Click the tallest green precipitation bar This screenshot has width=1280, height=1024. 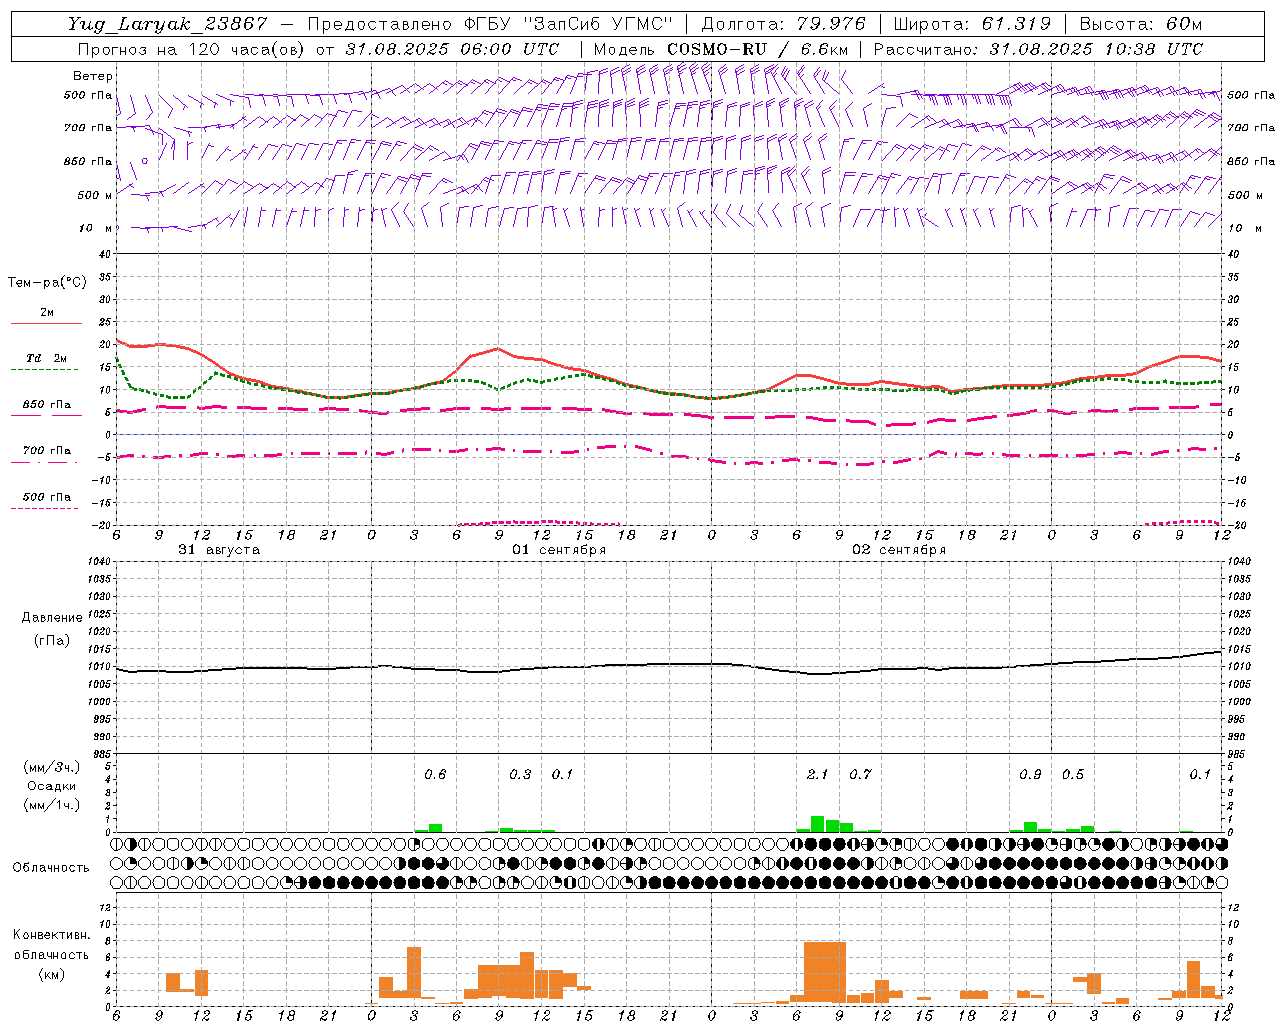click(817, 824)
